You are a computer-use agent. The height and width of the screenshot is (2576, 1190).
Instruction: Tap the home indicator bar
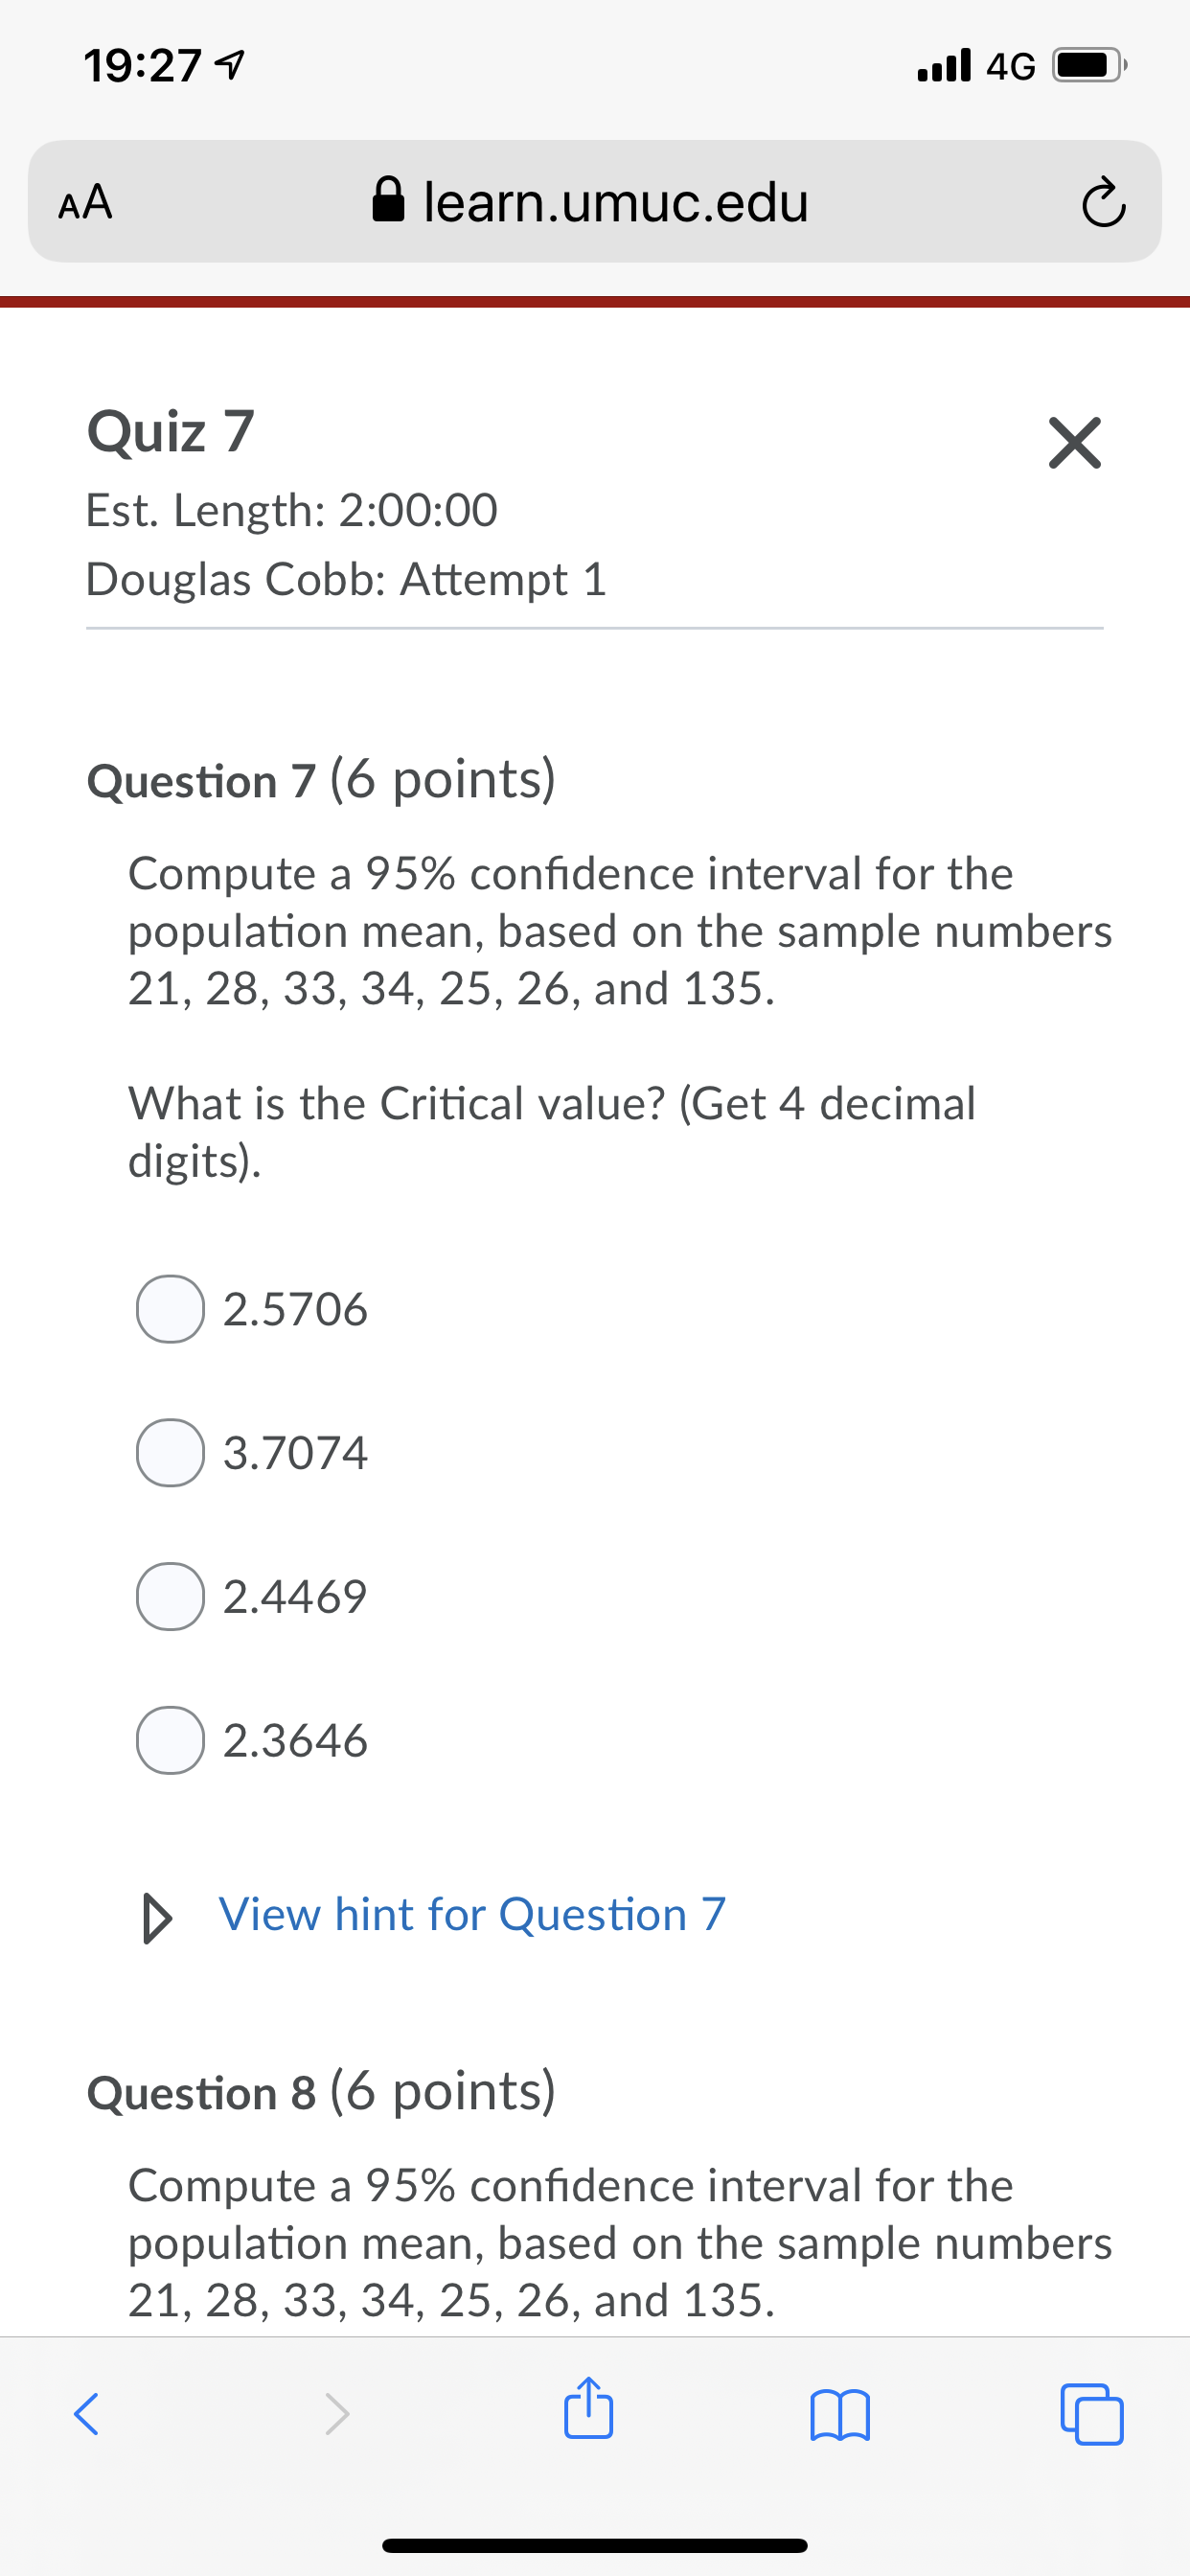click(x=595, y=2544)
